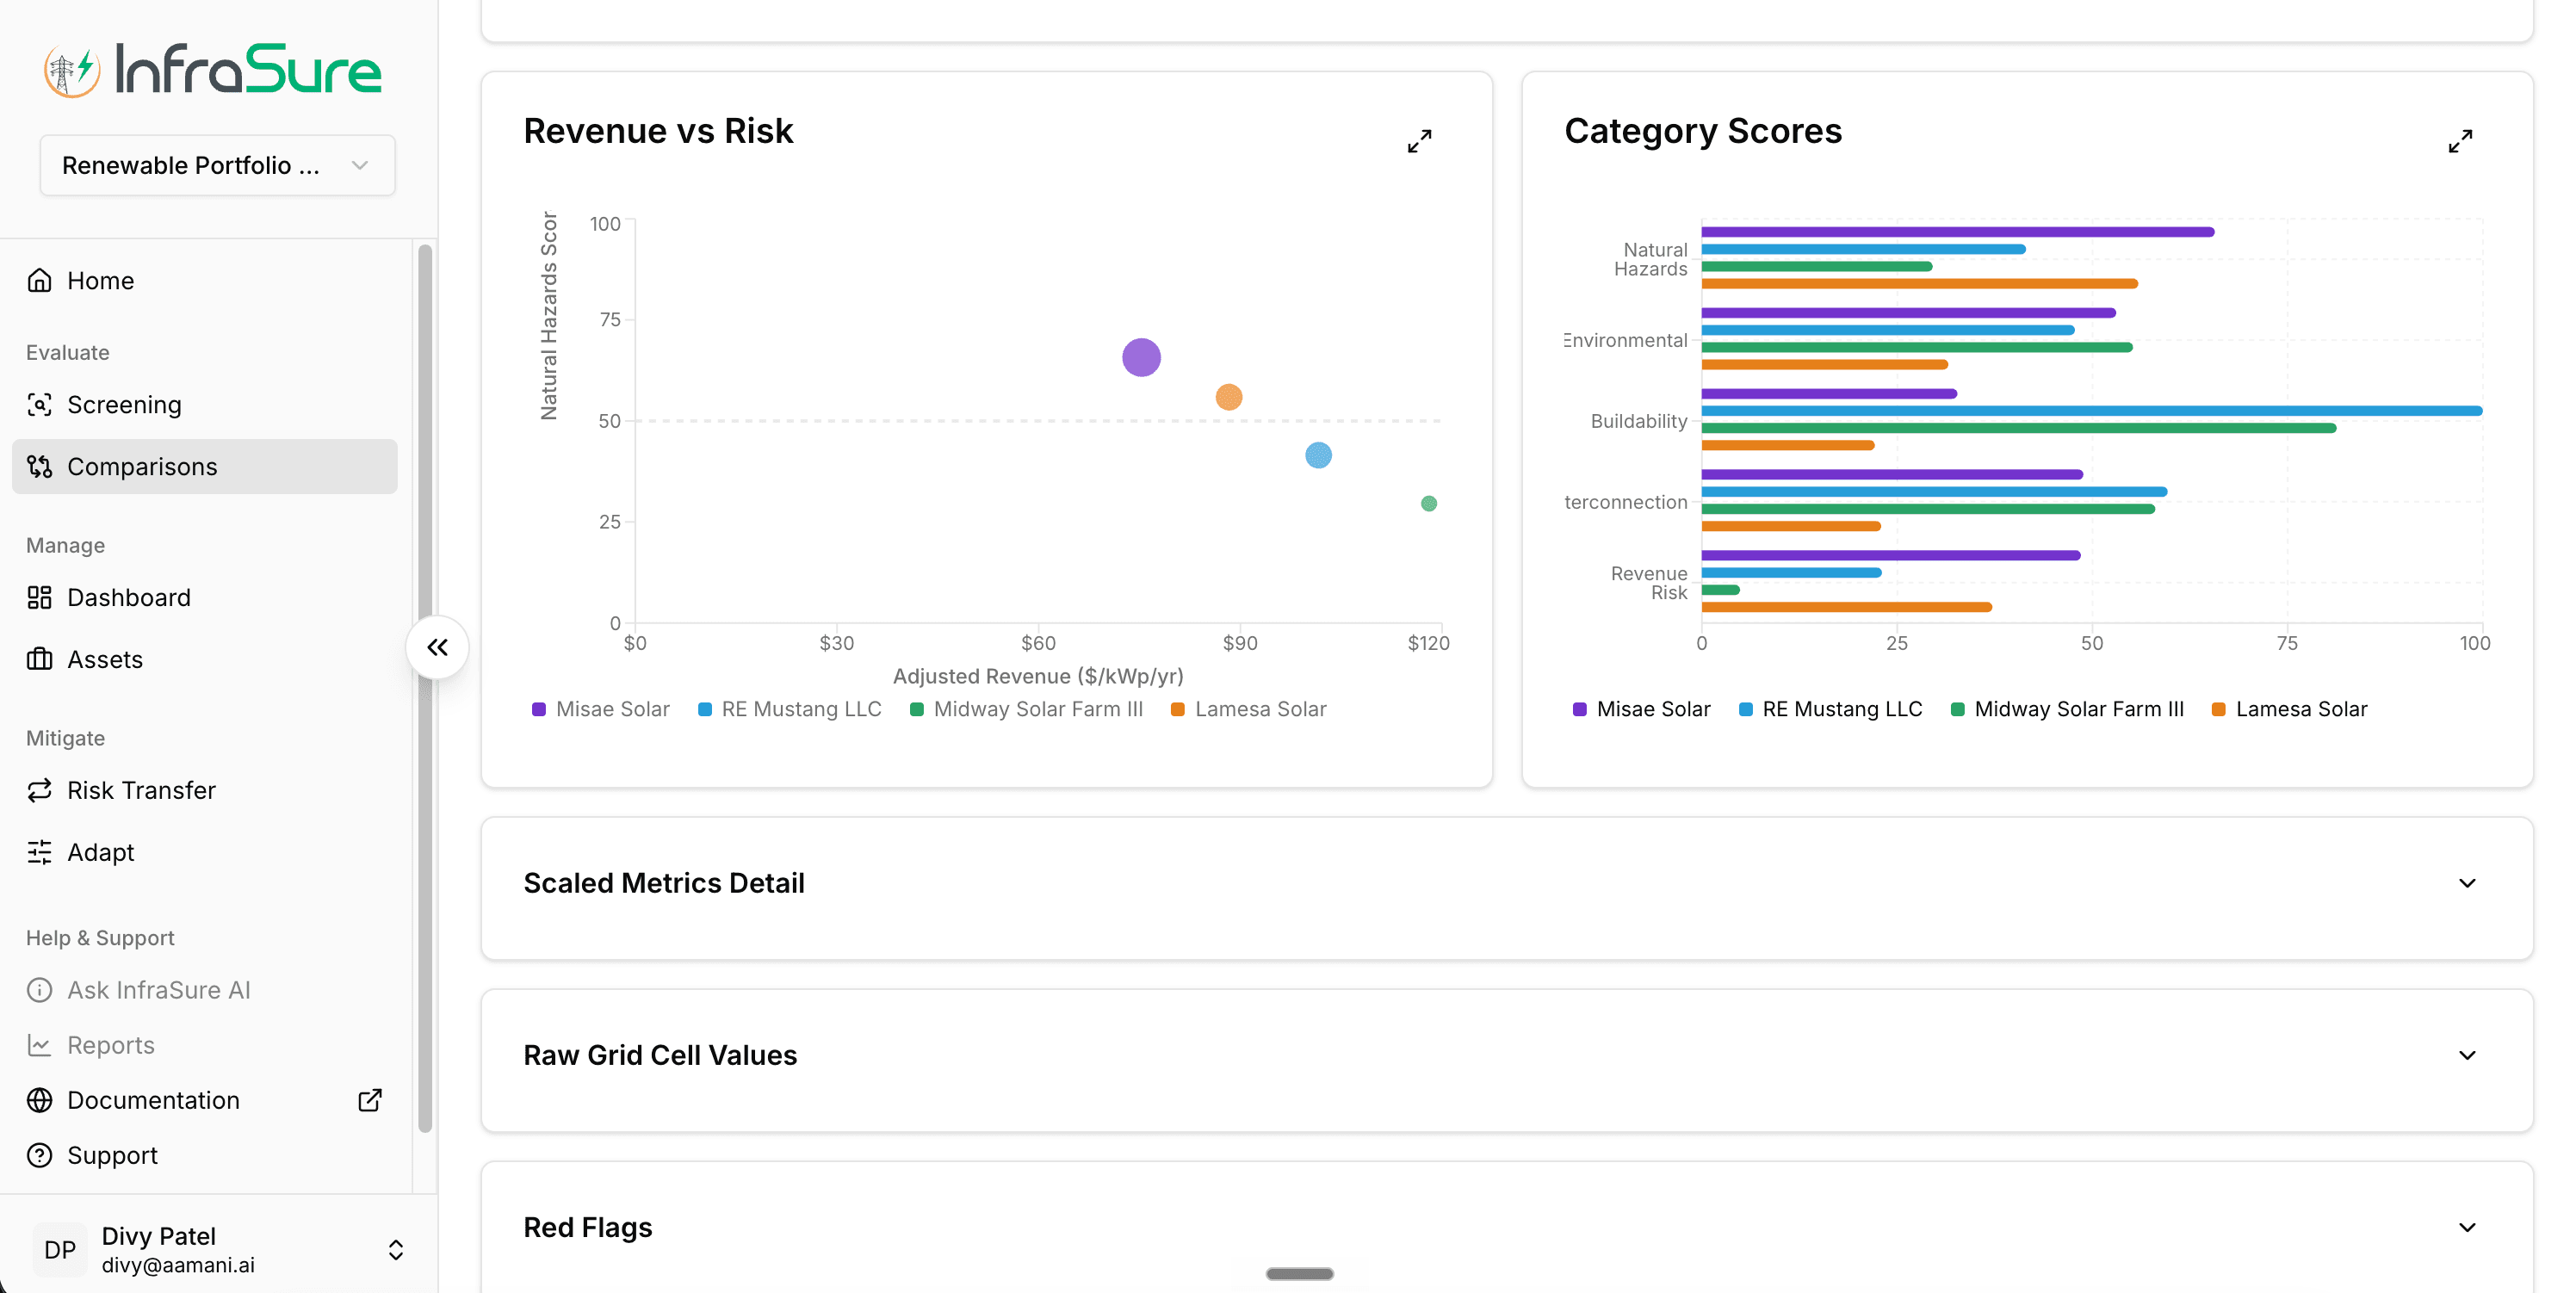The image size is (2576, 1293).
Task: Click the blue Buildability bar
Action: click(2092, 410)
